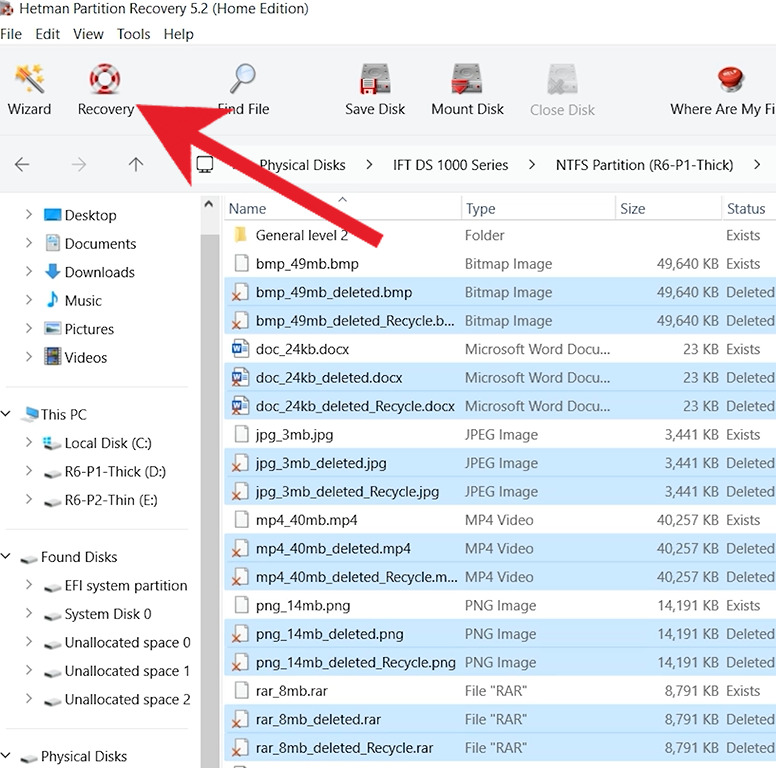Select jpg_3mb_deleted_Recycle.jpg file name
Image resolution: width=776 pixels, height=768 pixels.
tap(347, 492)
